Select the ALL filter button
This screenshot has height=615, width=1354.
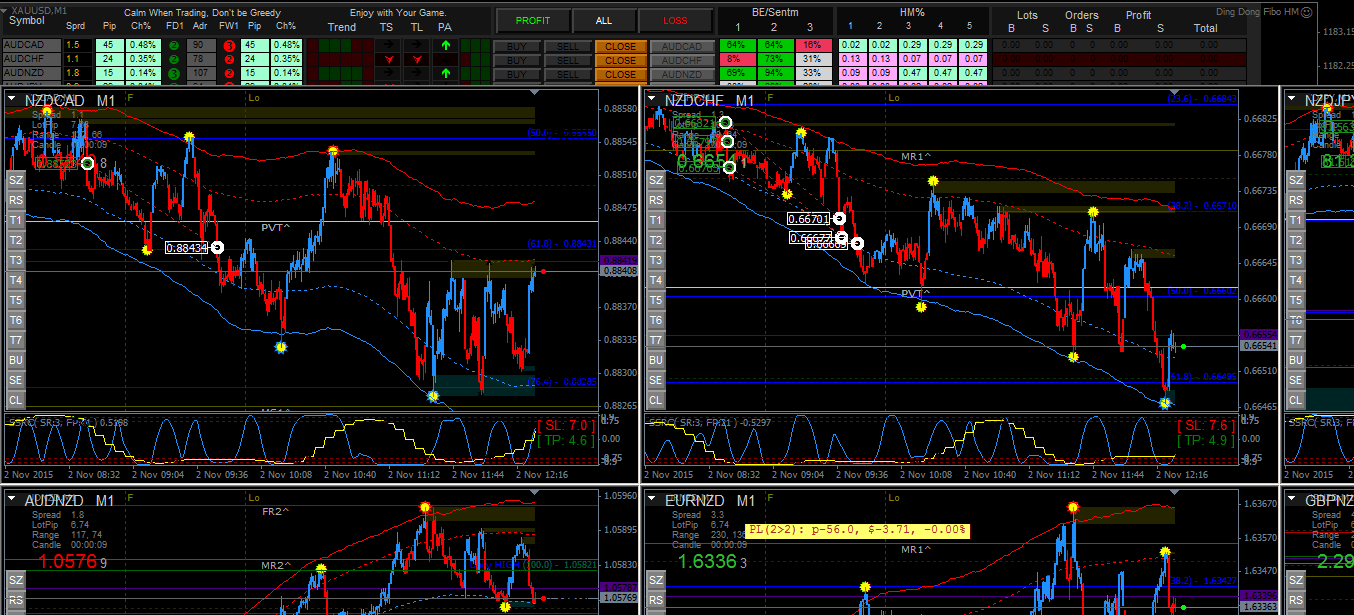(603, 20)
